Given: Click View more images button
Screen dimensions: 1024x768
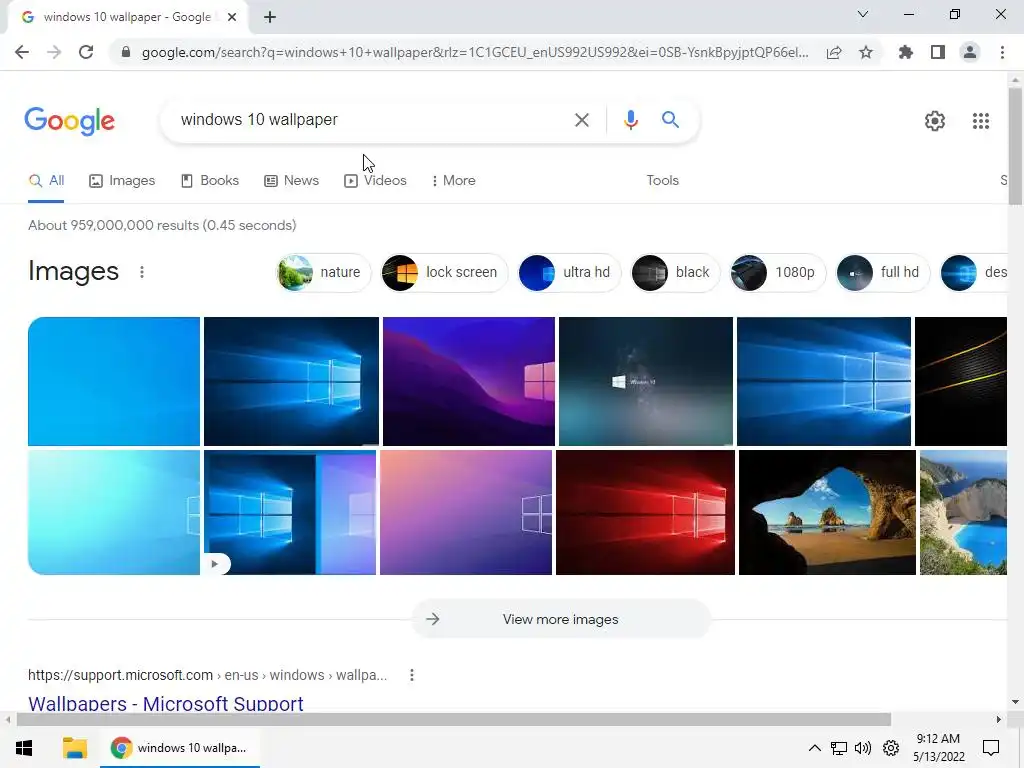Looking at the screenshot, I should tap(560, 619).
